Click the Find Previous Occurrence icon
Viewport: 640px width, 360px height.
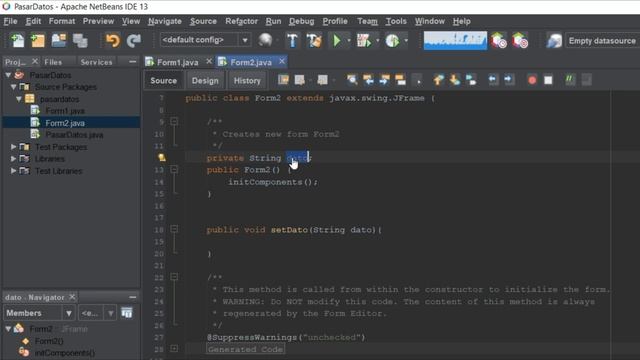tap(368, 80)
